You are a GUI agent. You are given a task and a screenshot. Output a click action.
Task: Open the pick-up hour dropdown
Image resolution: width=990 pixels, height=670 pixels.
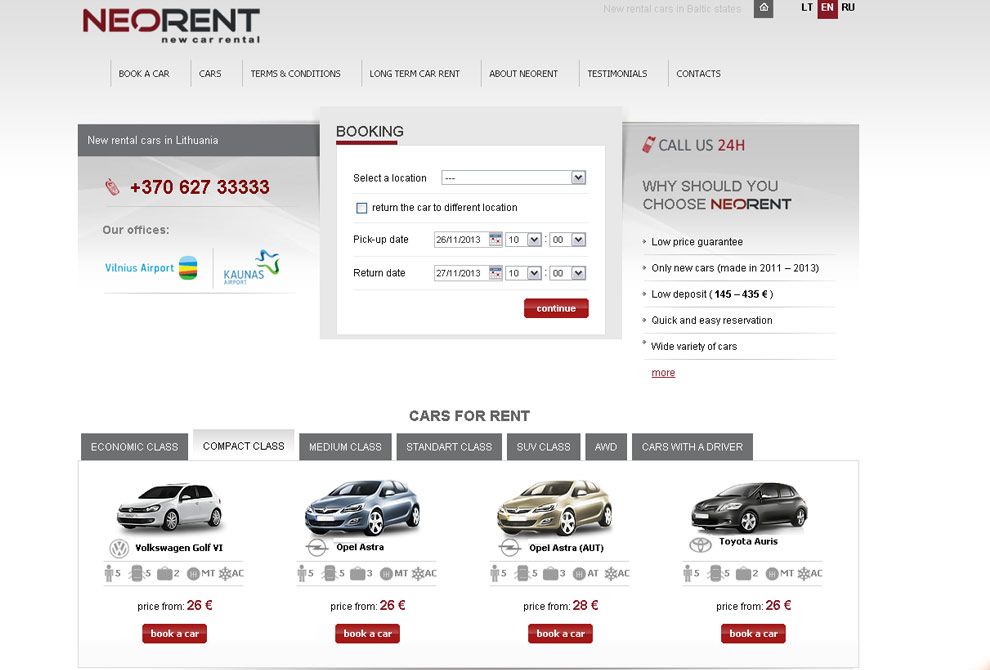(x=523, y=239)
